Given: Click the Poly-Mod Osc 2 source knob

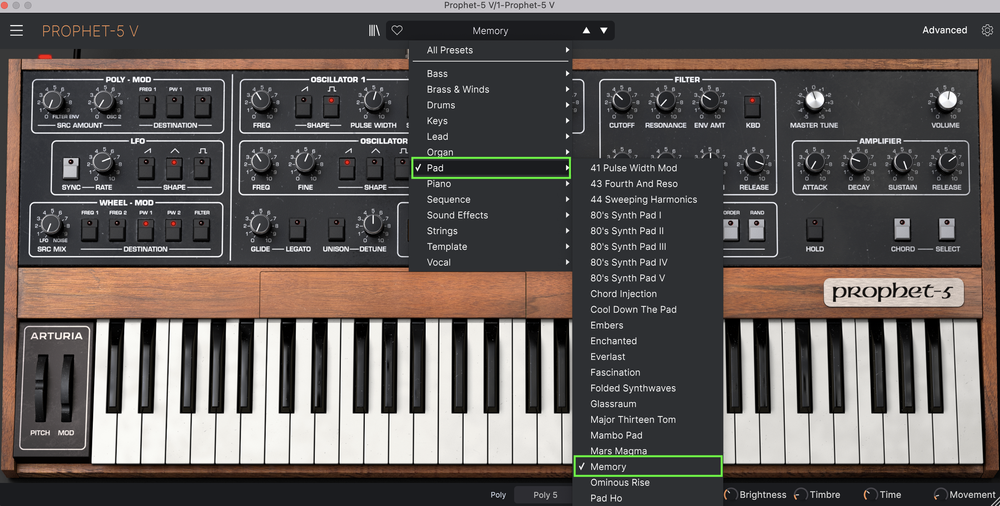Looking at the screenshot, I should [103, 100].
